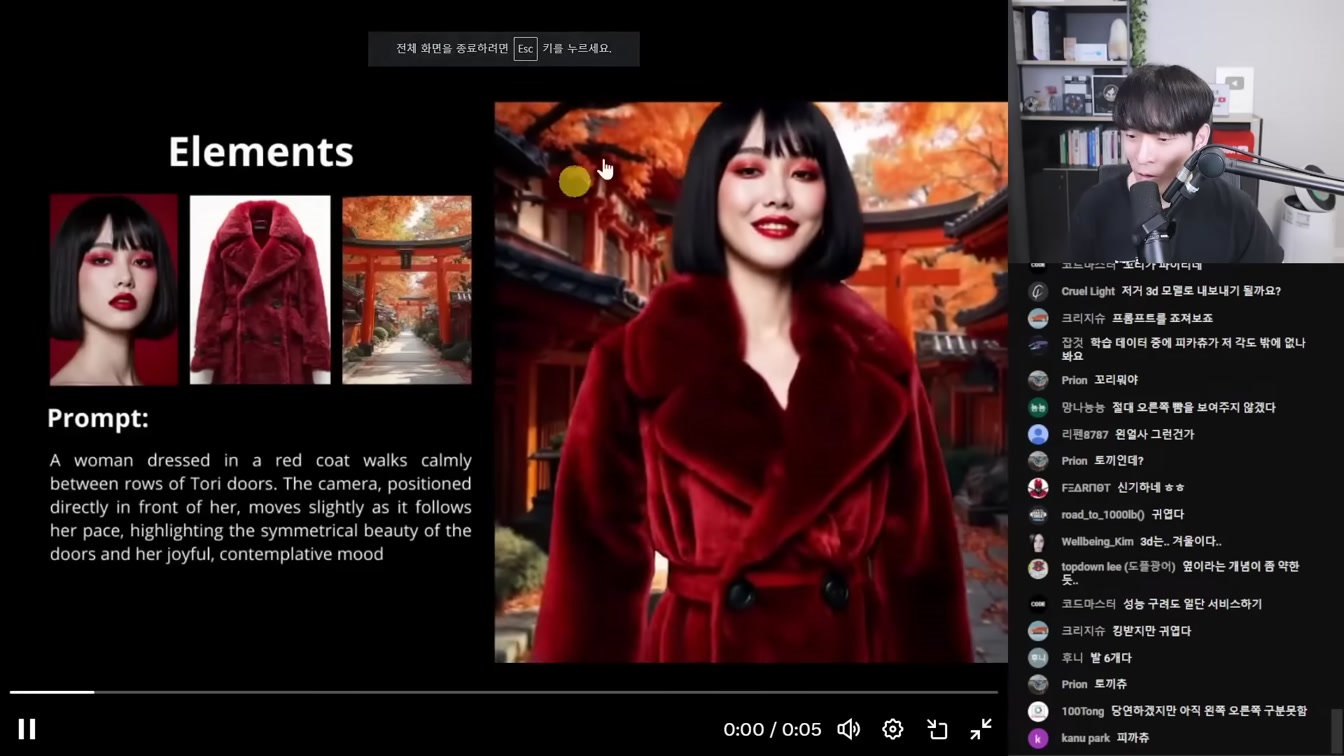Select the red fur coat element thumbnail
1344x756 pixels.
tap(260, 290)
